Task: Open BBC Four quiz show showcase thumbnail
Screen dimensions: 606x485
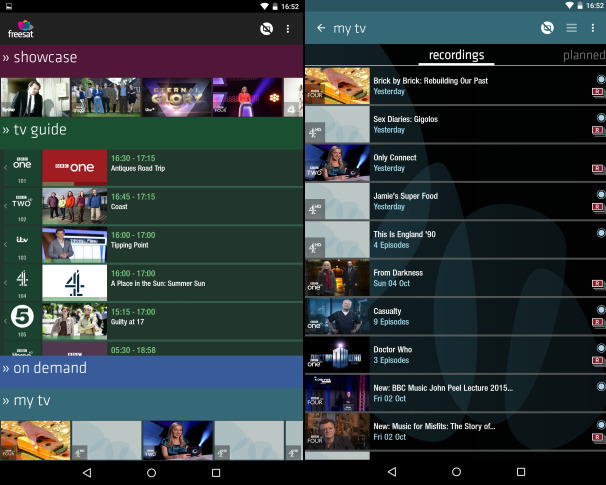Action: 247,97
